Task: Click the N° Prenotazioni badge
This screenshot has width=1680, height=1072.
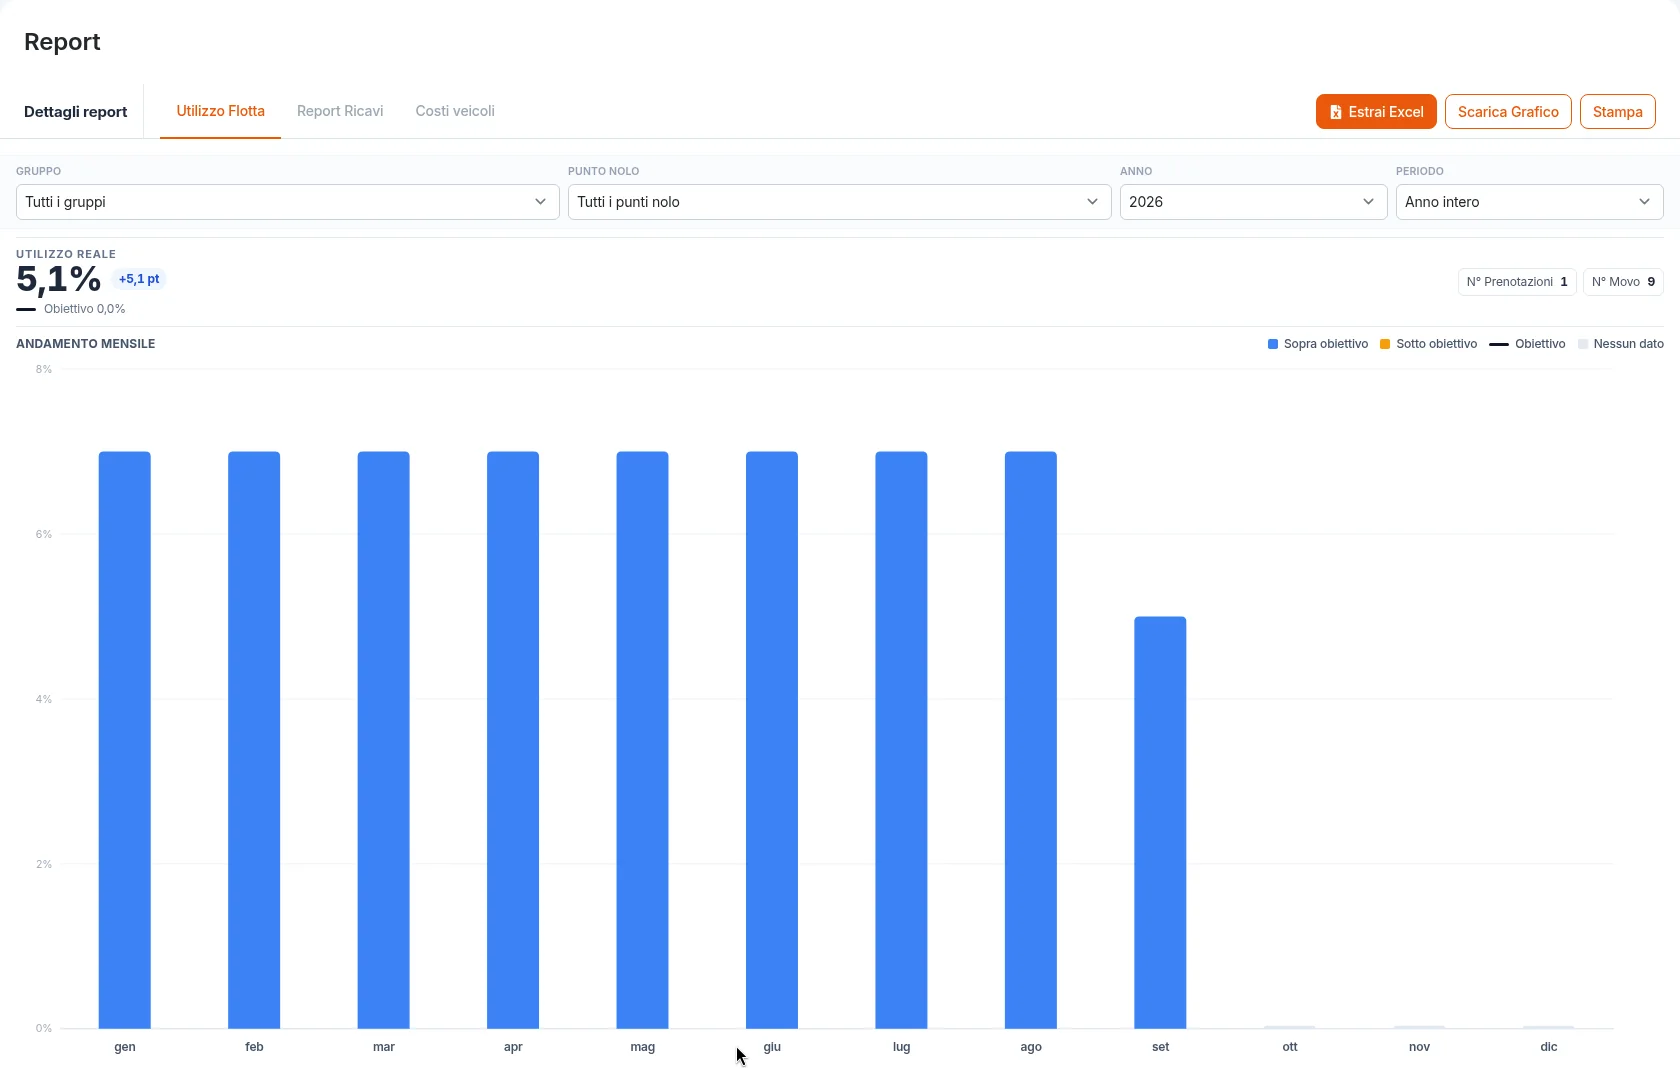Action: point(1517,282)
